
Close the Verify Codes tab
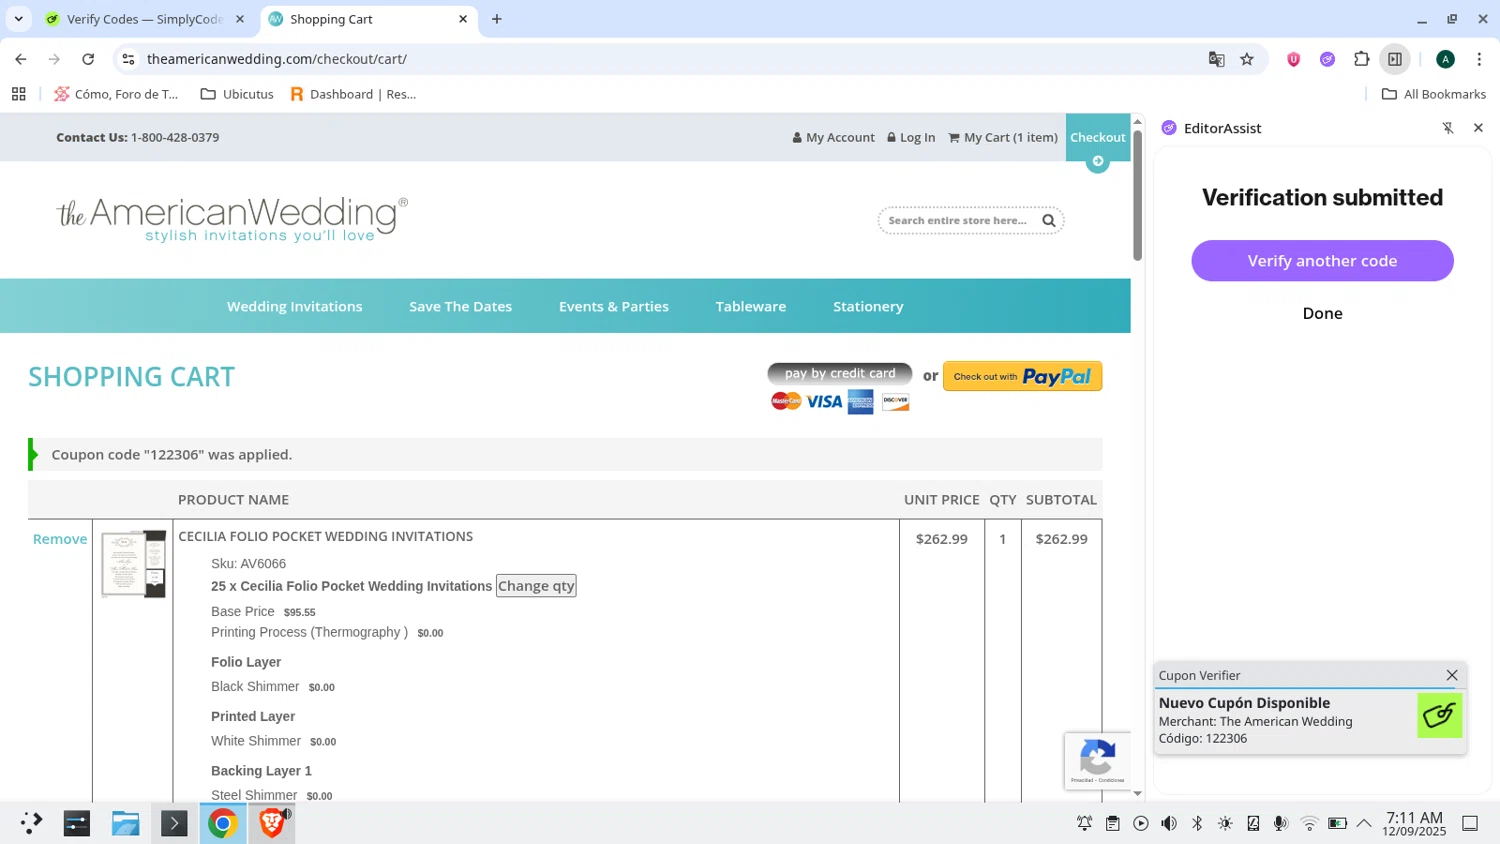[x=240, y=19]
